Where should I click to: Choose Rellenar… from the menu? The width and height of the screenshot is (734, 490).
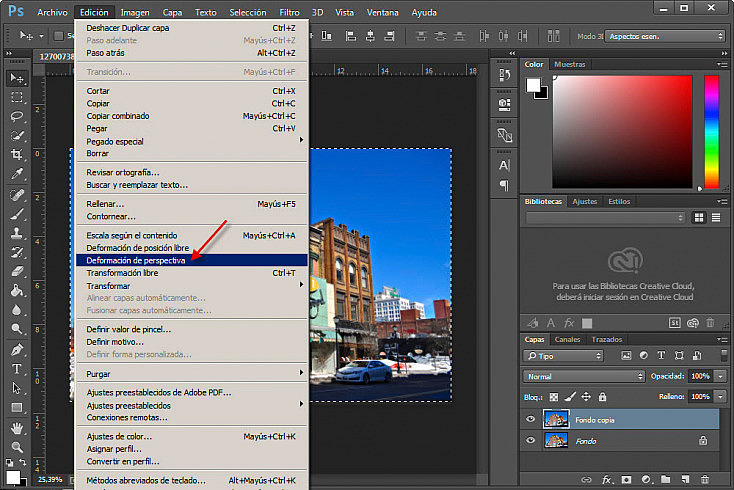coord(191,204)
